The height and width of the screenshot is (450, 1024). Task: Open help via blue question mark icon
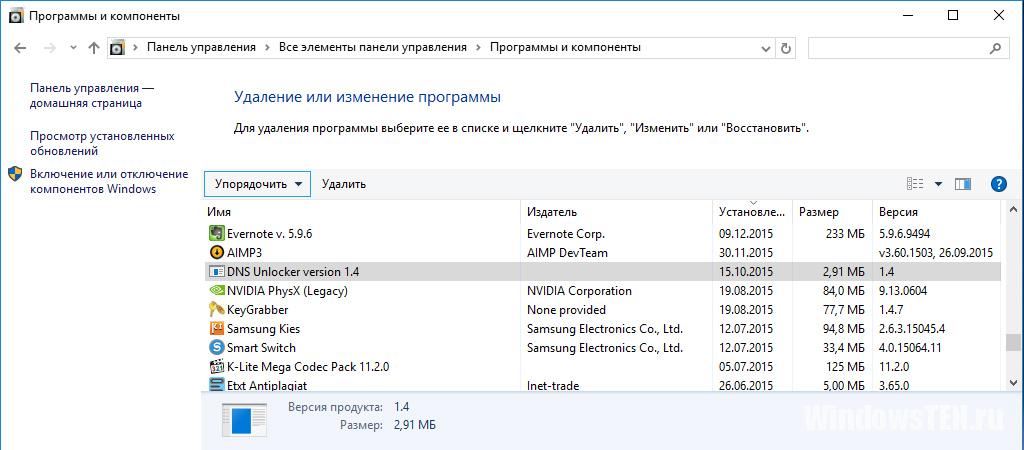tap(999, 184)
